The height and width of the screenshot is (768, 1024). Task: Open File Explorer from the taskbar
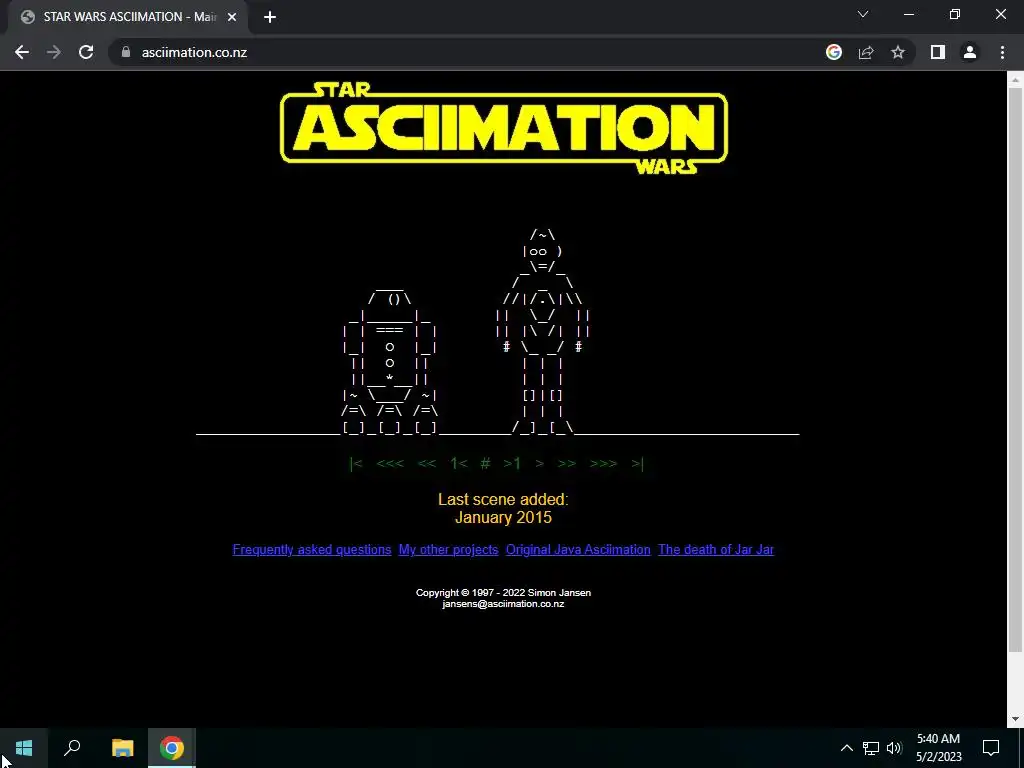[122, 748]
